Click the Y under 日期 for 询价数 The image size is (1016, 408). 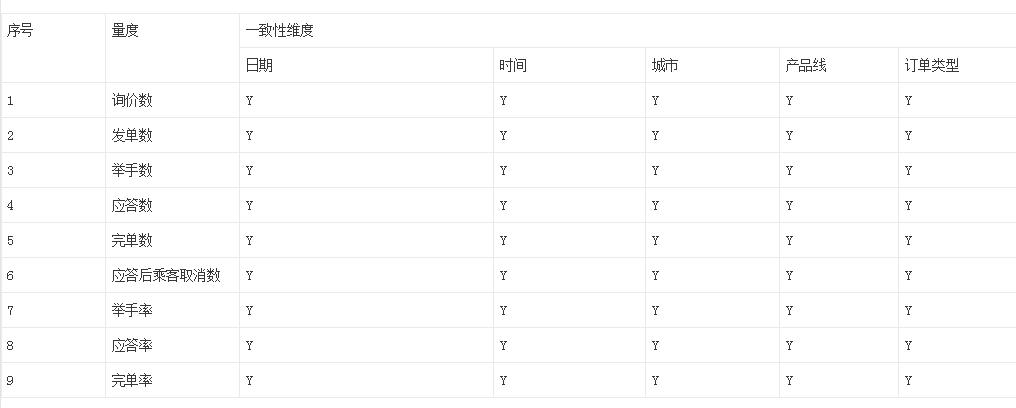point(249,100)
